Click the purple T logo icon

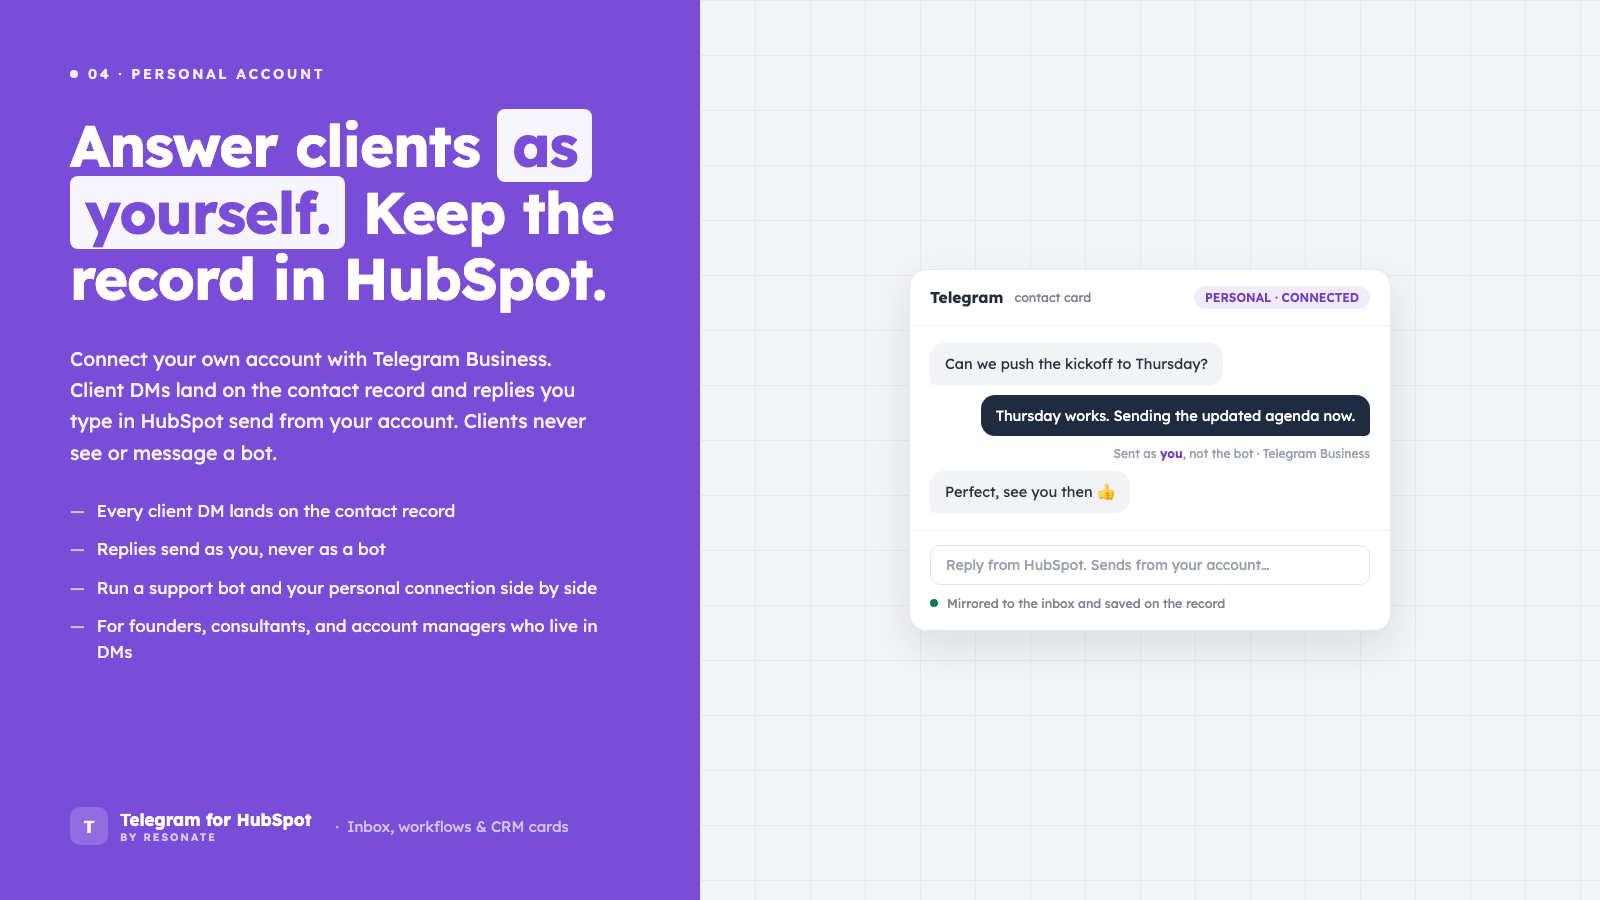point(89,826)
